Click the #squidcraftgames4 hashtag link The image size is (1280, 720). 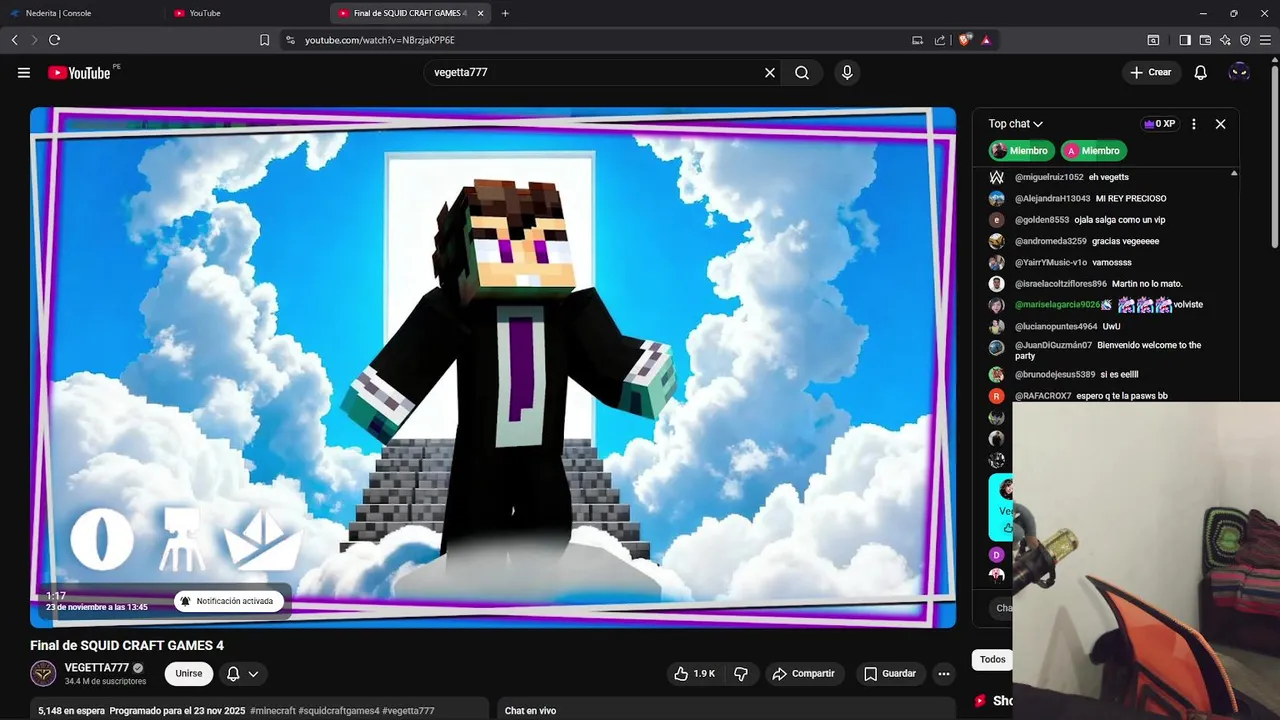pyautogui.click(x=338, y=711)
